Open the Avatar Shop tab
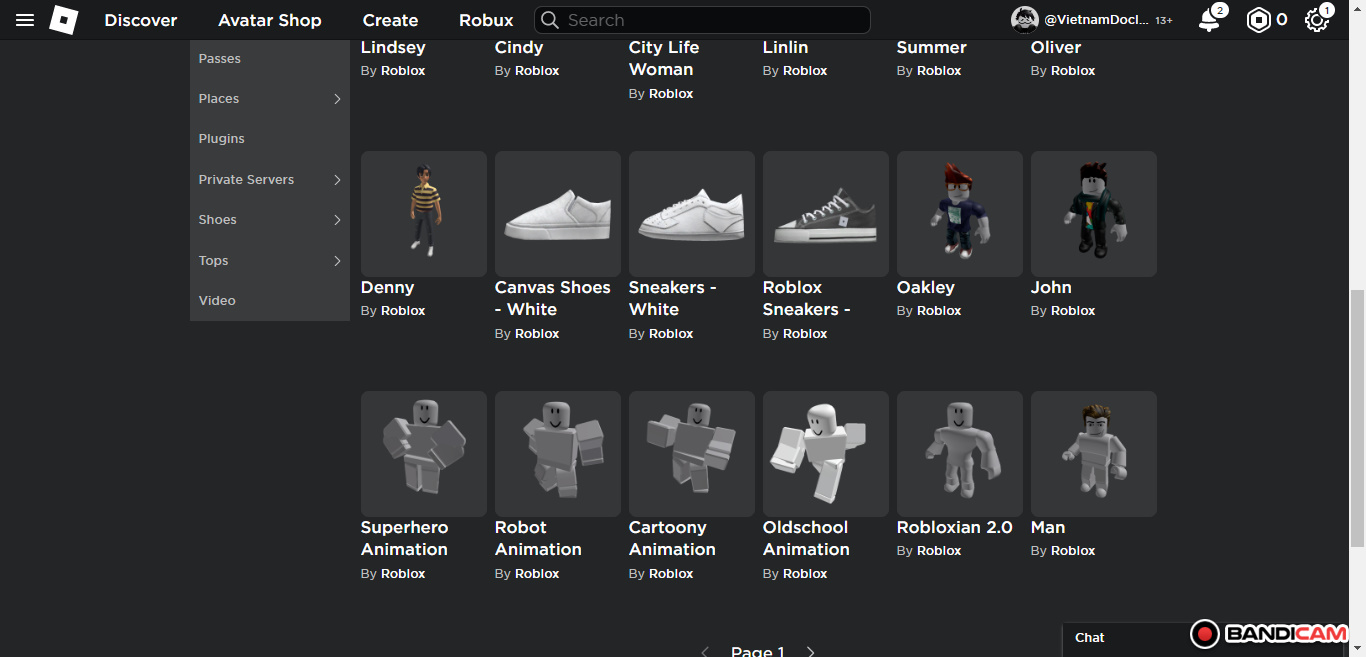Screen dimensions: 1366x657 (x=270, y=20)
